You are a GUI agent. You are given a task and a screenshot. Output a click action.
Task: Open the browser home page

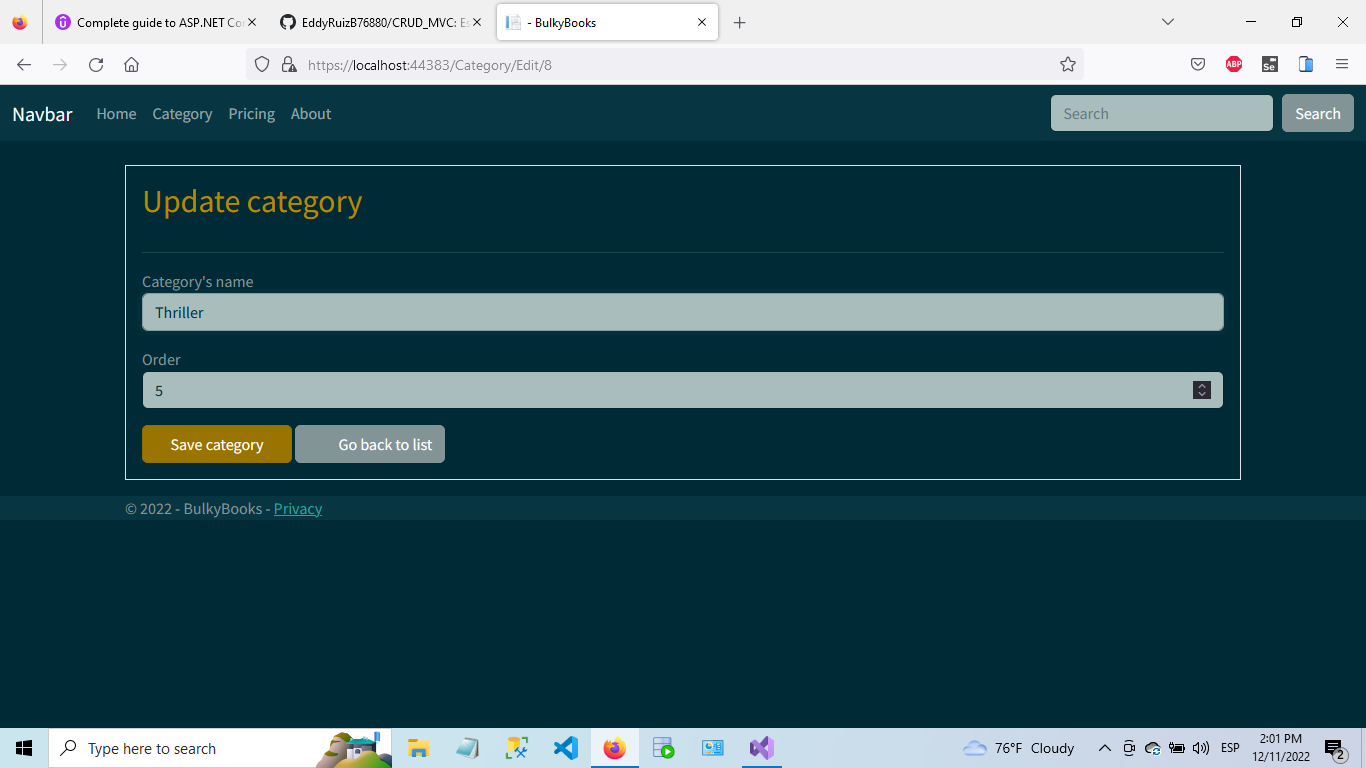[131, 64]
